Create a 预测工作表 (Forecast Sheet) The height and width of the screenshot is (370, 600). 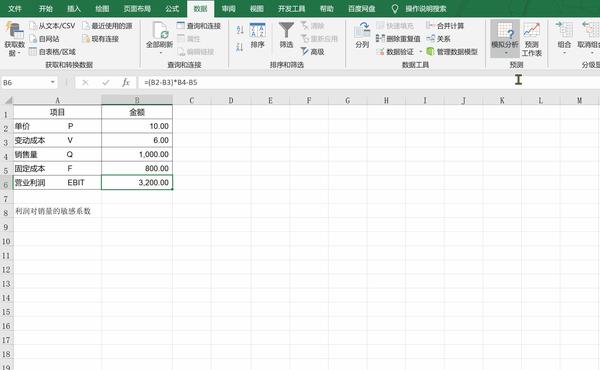click(532, 39)
